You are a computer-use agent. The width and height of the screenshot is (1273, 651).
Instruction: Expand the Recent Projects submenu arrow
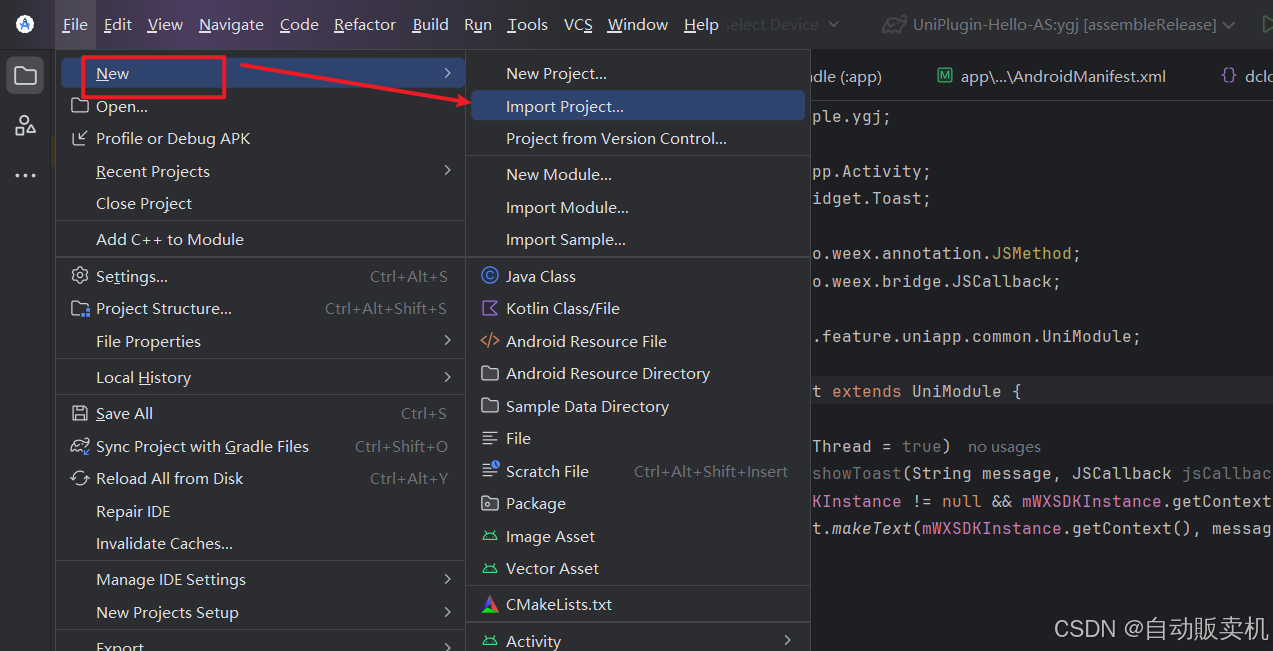click(x=447, y=171)
